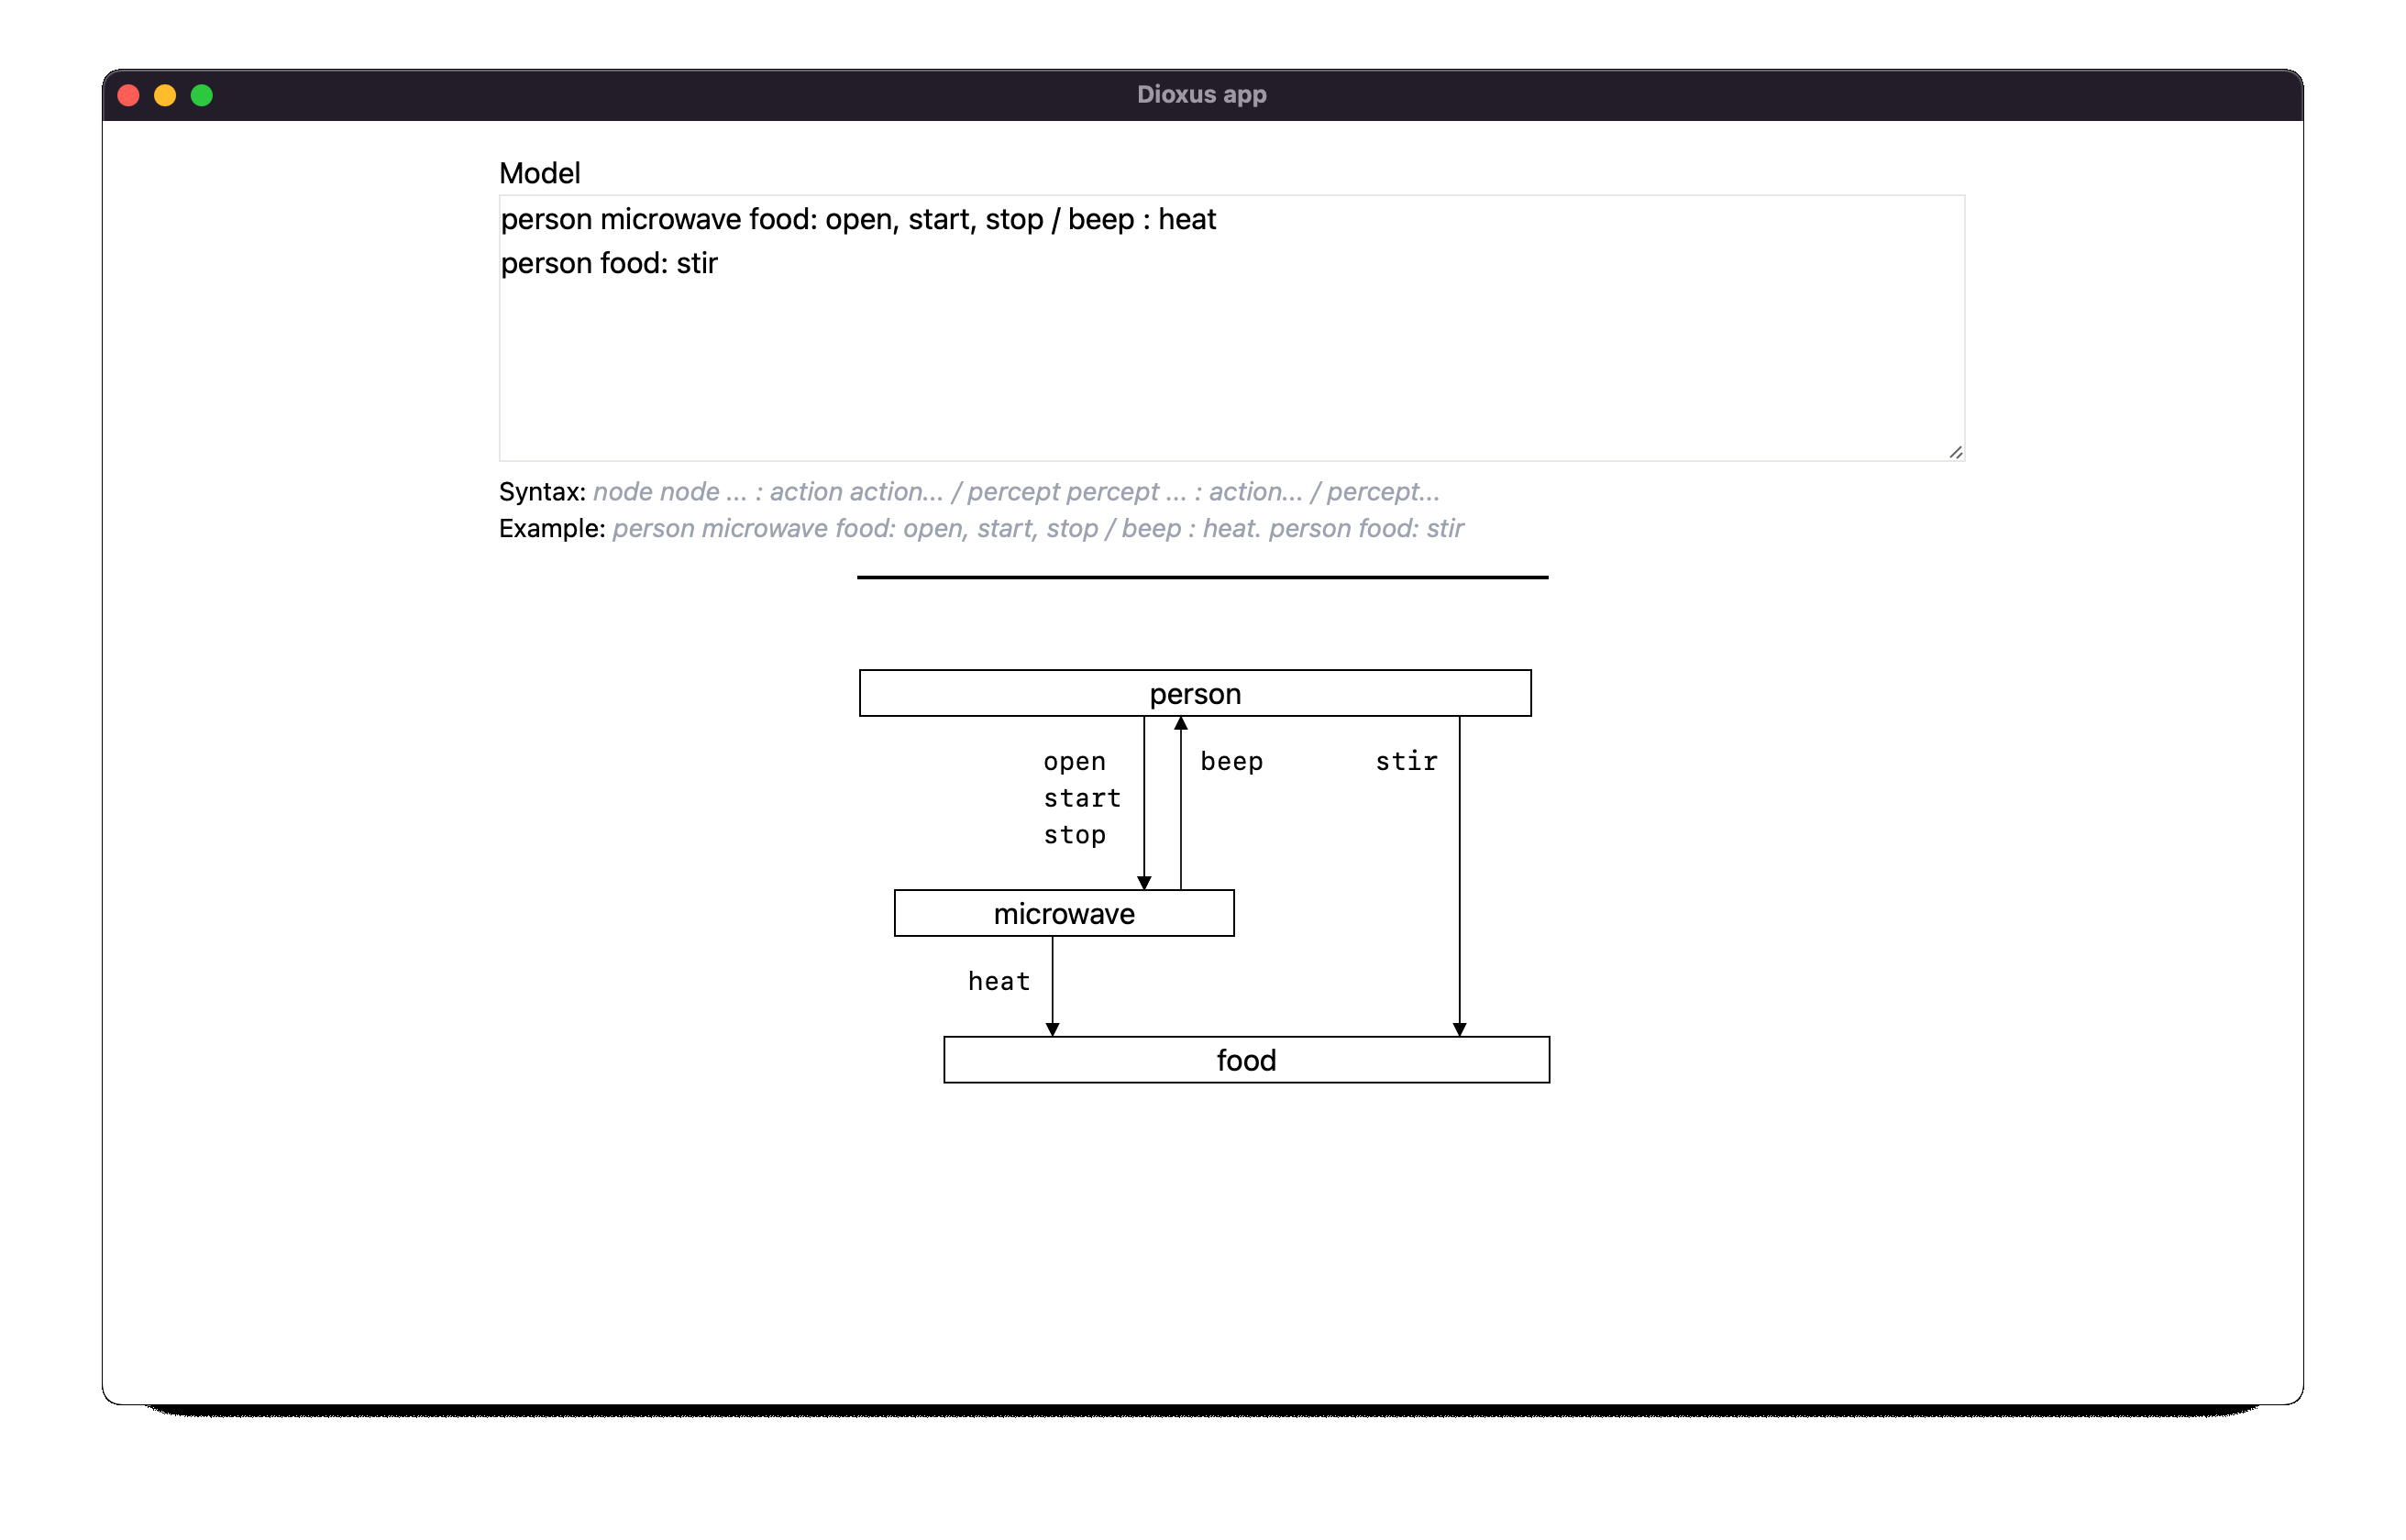The image size is (2406, 1540).
Task: Click the stop action label
Action: 1074,835
